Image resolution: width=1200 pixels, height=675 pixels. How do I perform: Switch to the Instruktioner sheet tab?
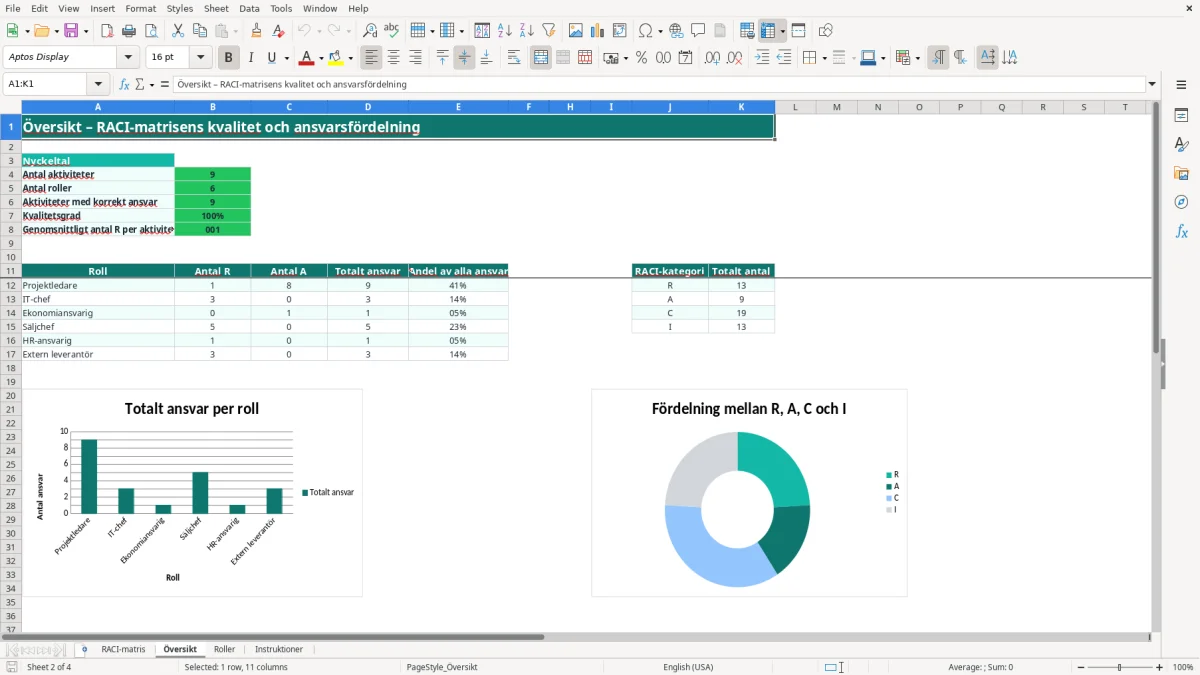tap(279, 649)
